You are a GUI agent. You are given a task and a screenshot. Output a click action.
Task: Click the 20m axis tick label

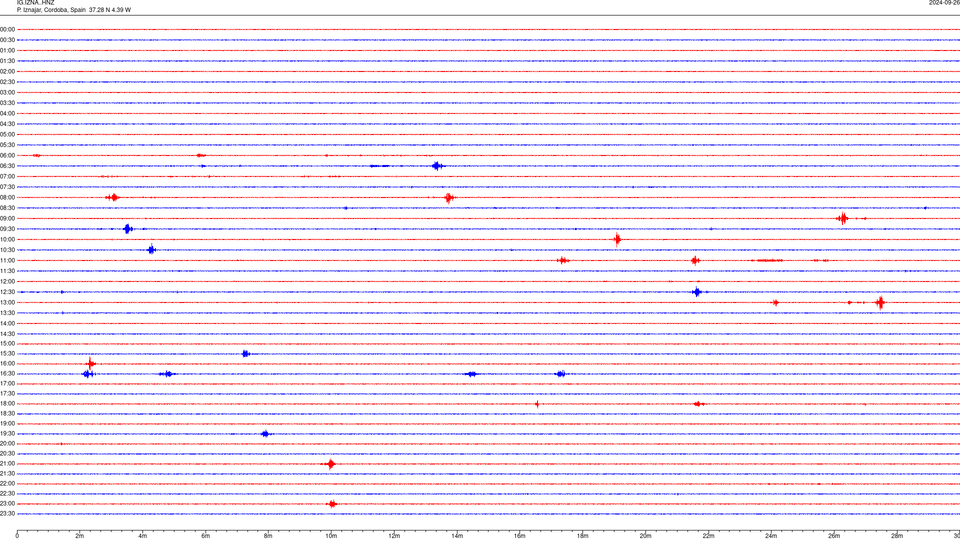(x=645, y=536)
